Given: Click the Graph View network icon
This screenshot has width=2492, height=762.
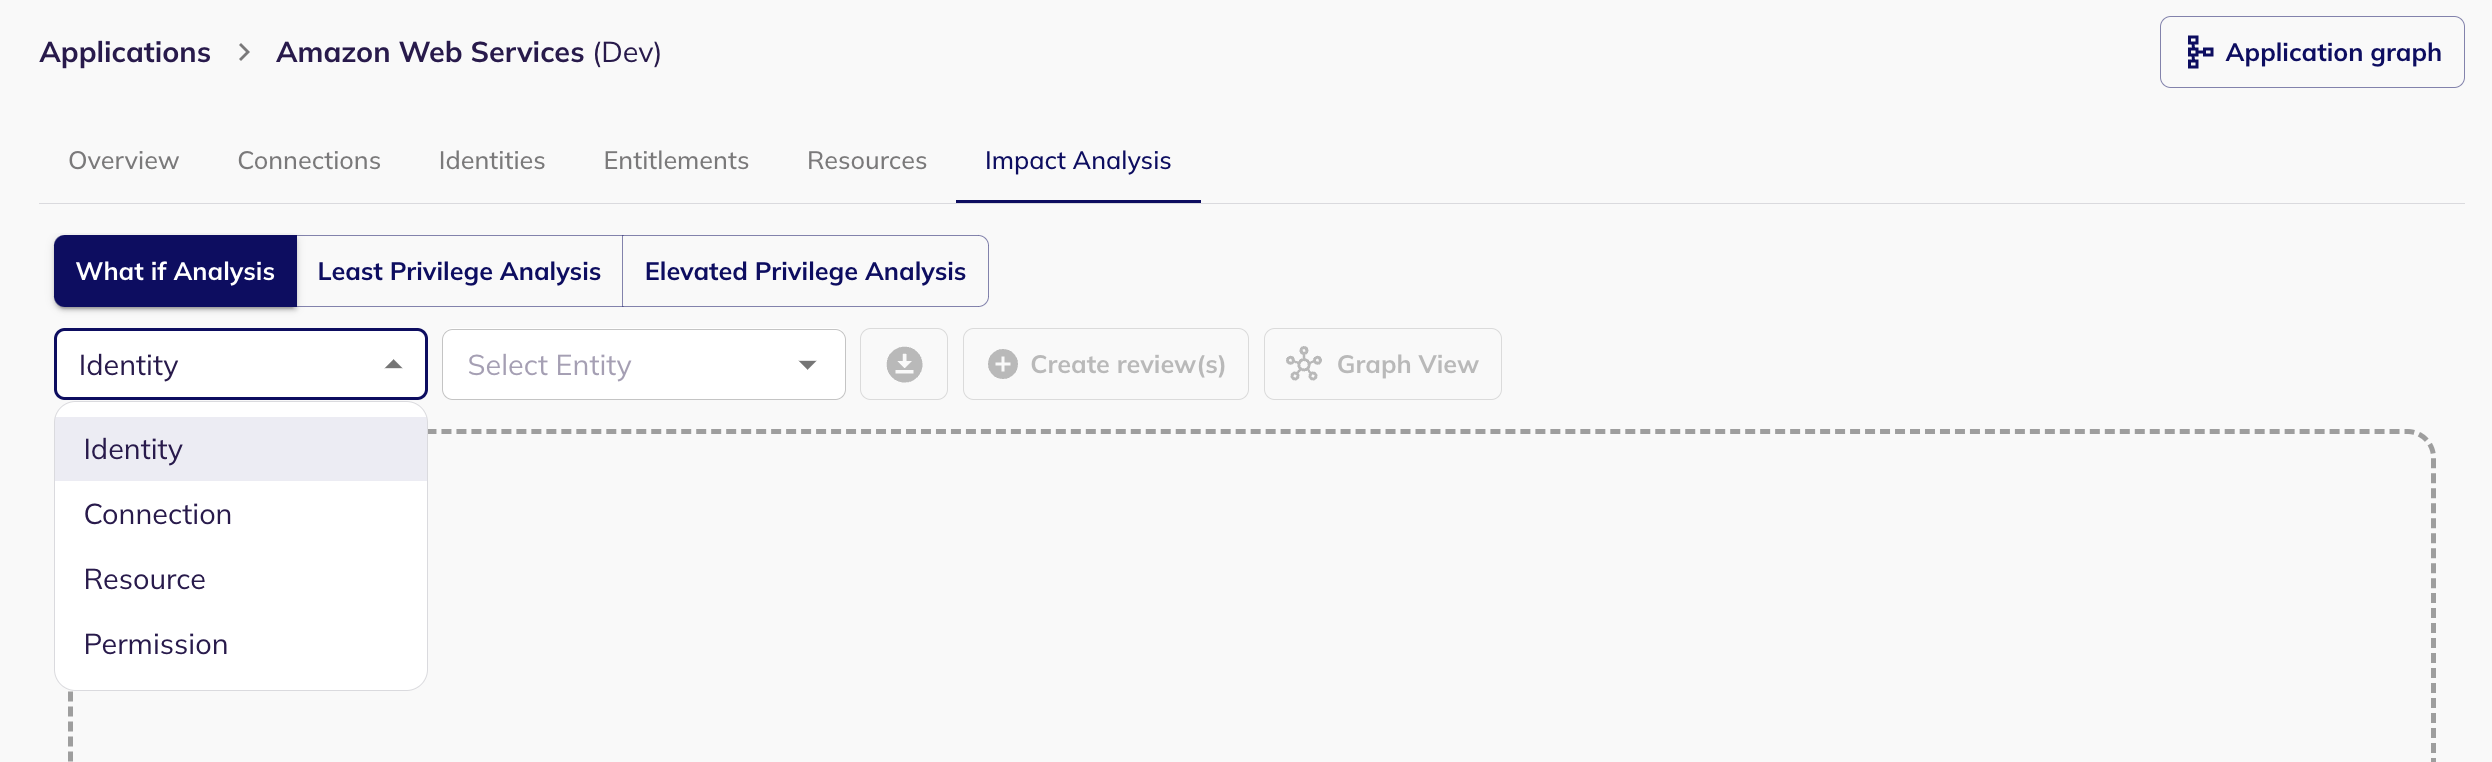Looking at the screenshot, I should 1304,365.
